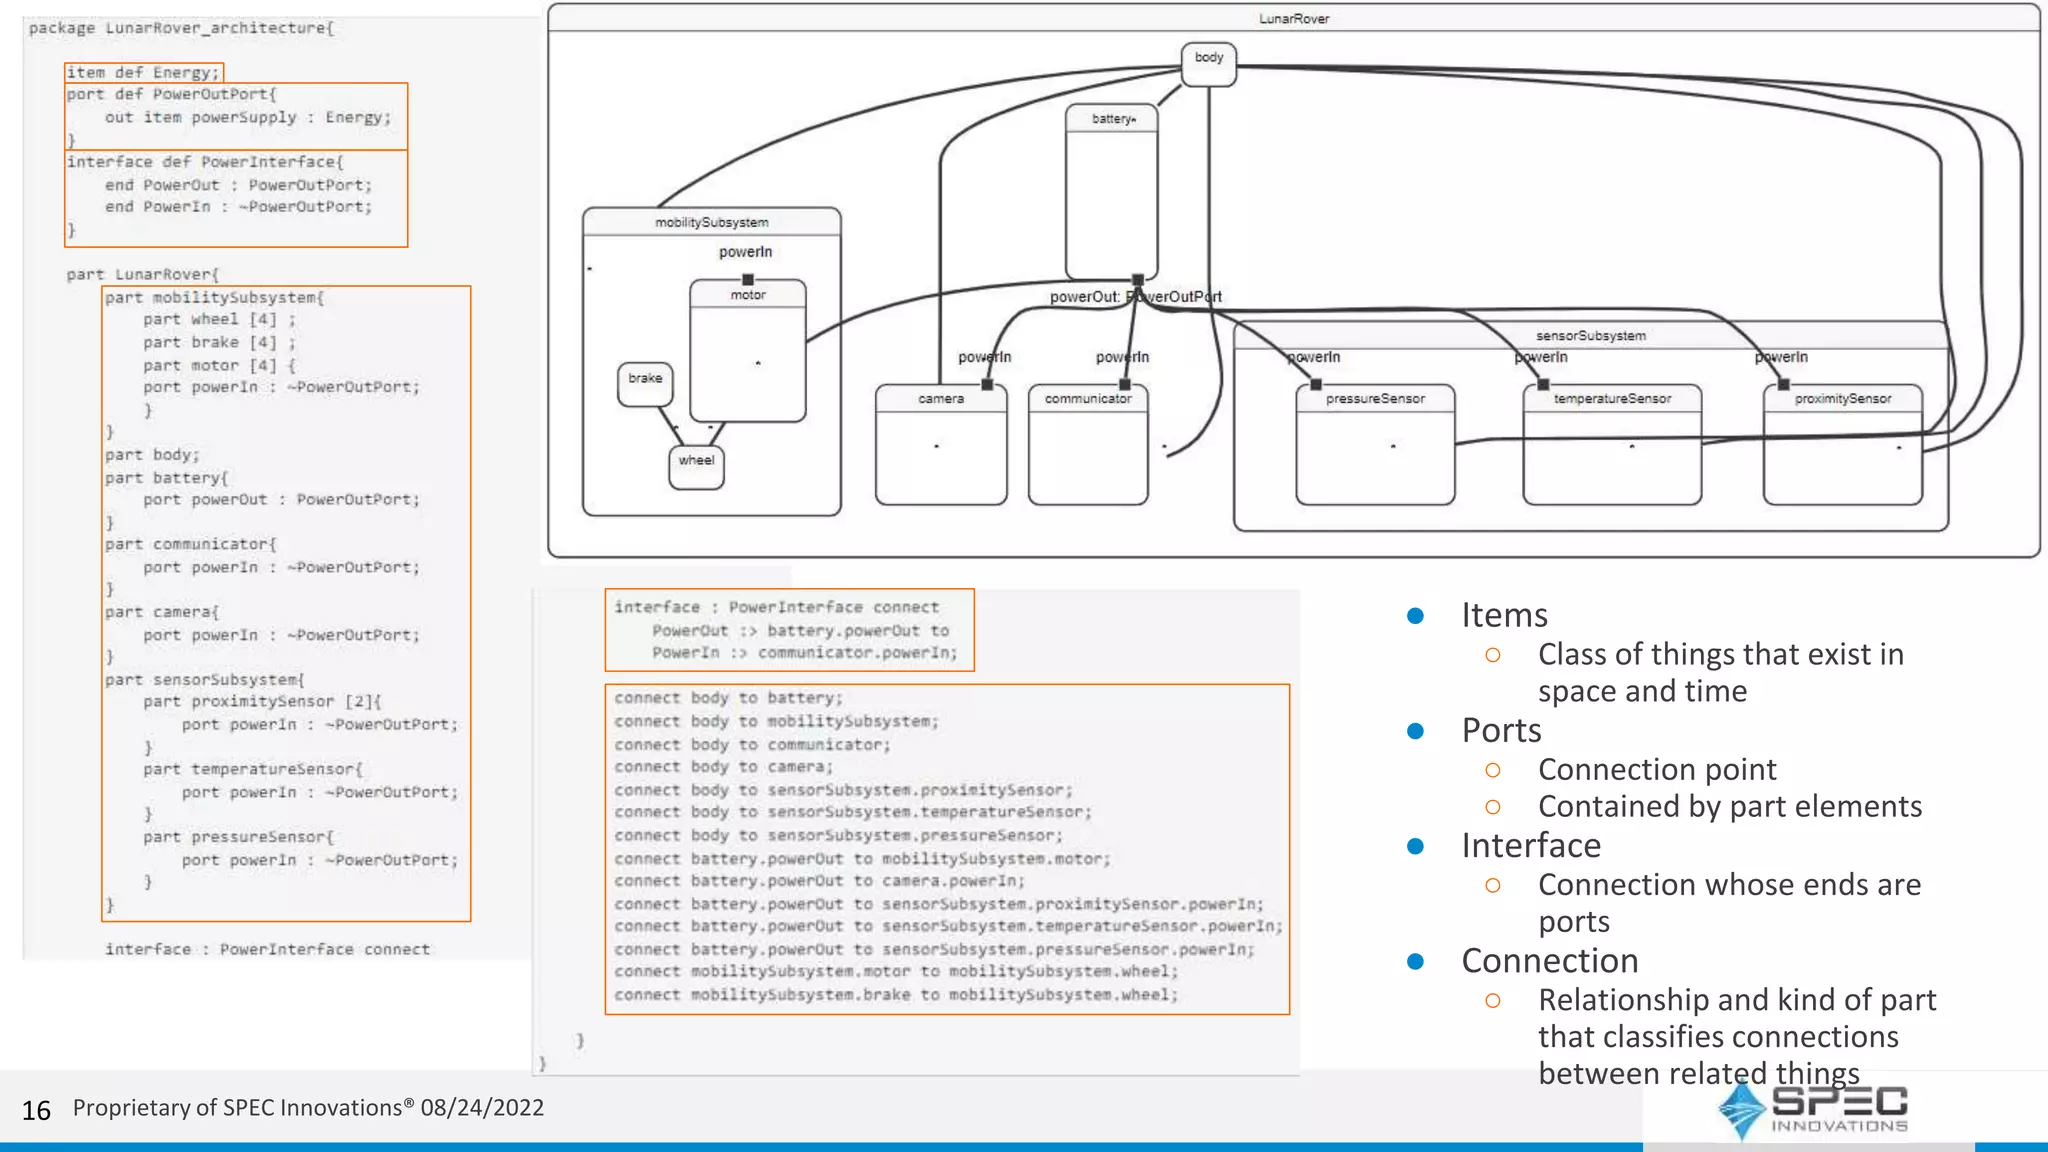Click the wheel node in the diagram
Screen dimensions: 2048x1152
click(x=696, y=467)
